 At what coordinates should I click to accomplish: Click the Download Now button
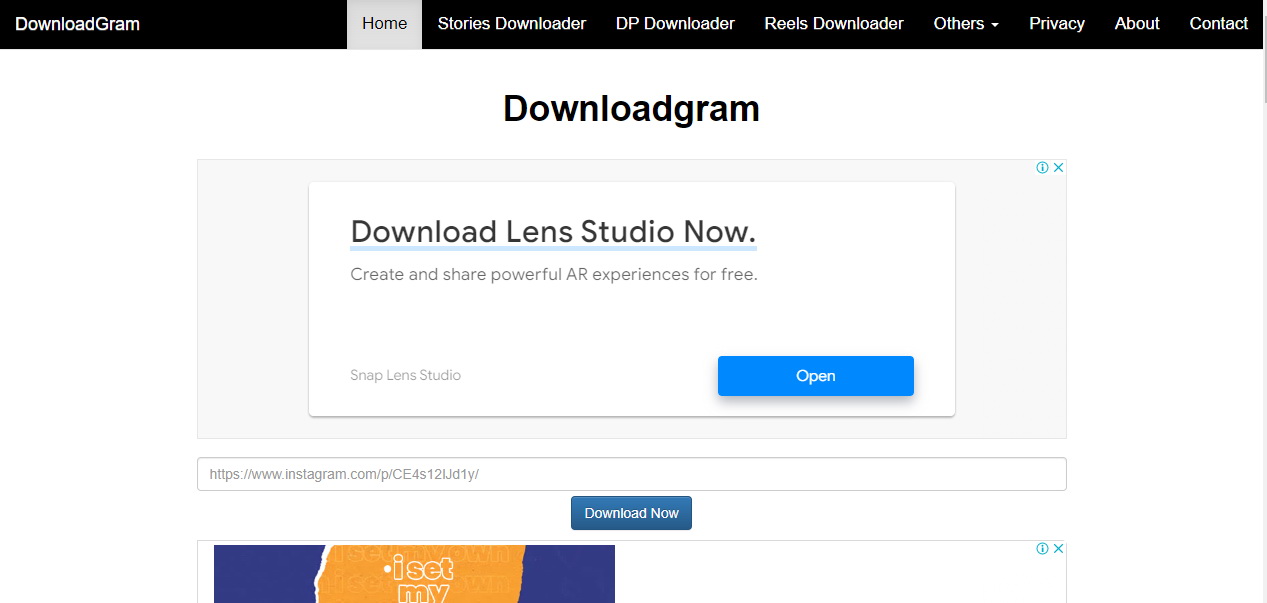click(x=631, y=513)
